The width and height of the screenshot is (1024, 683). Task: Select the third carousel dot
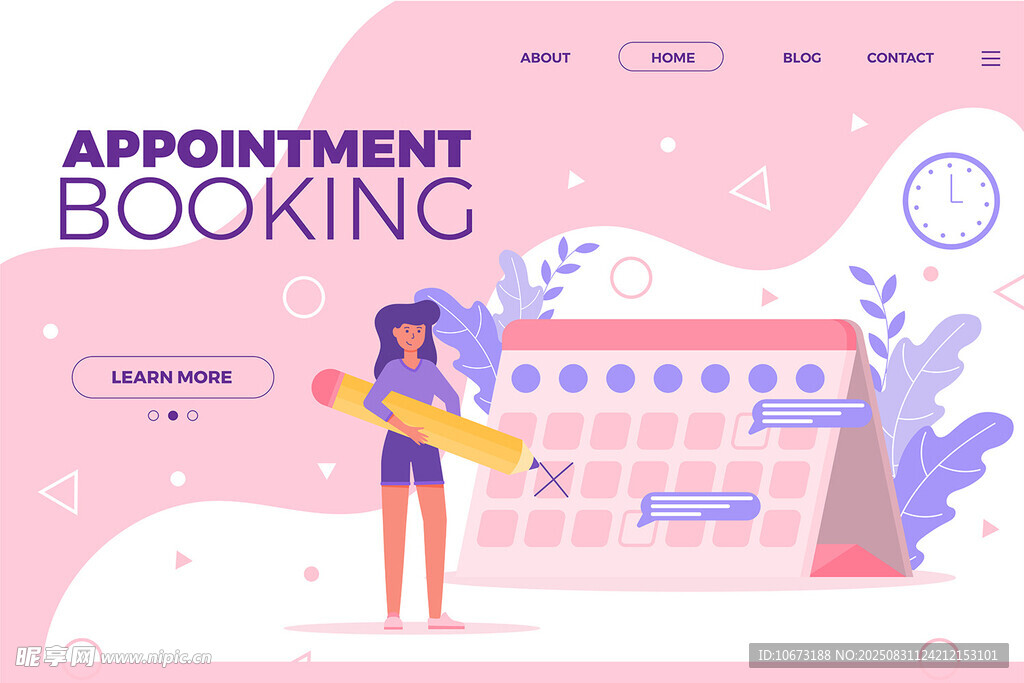(193, 415)
